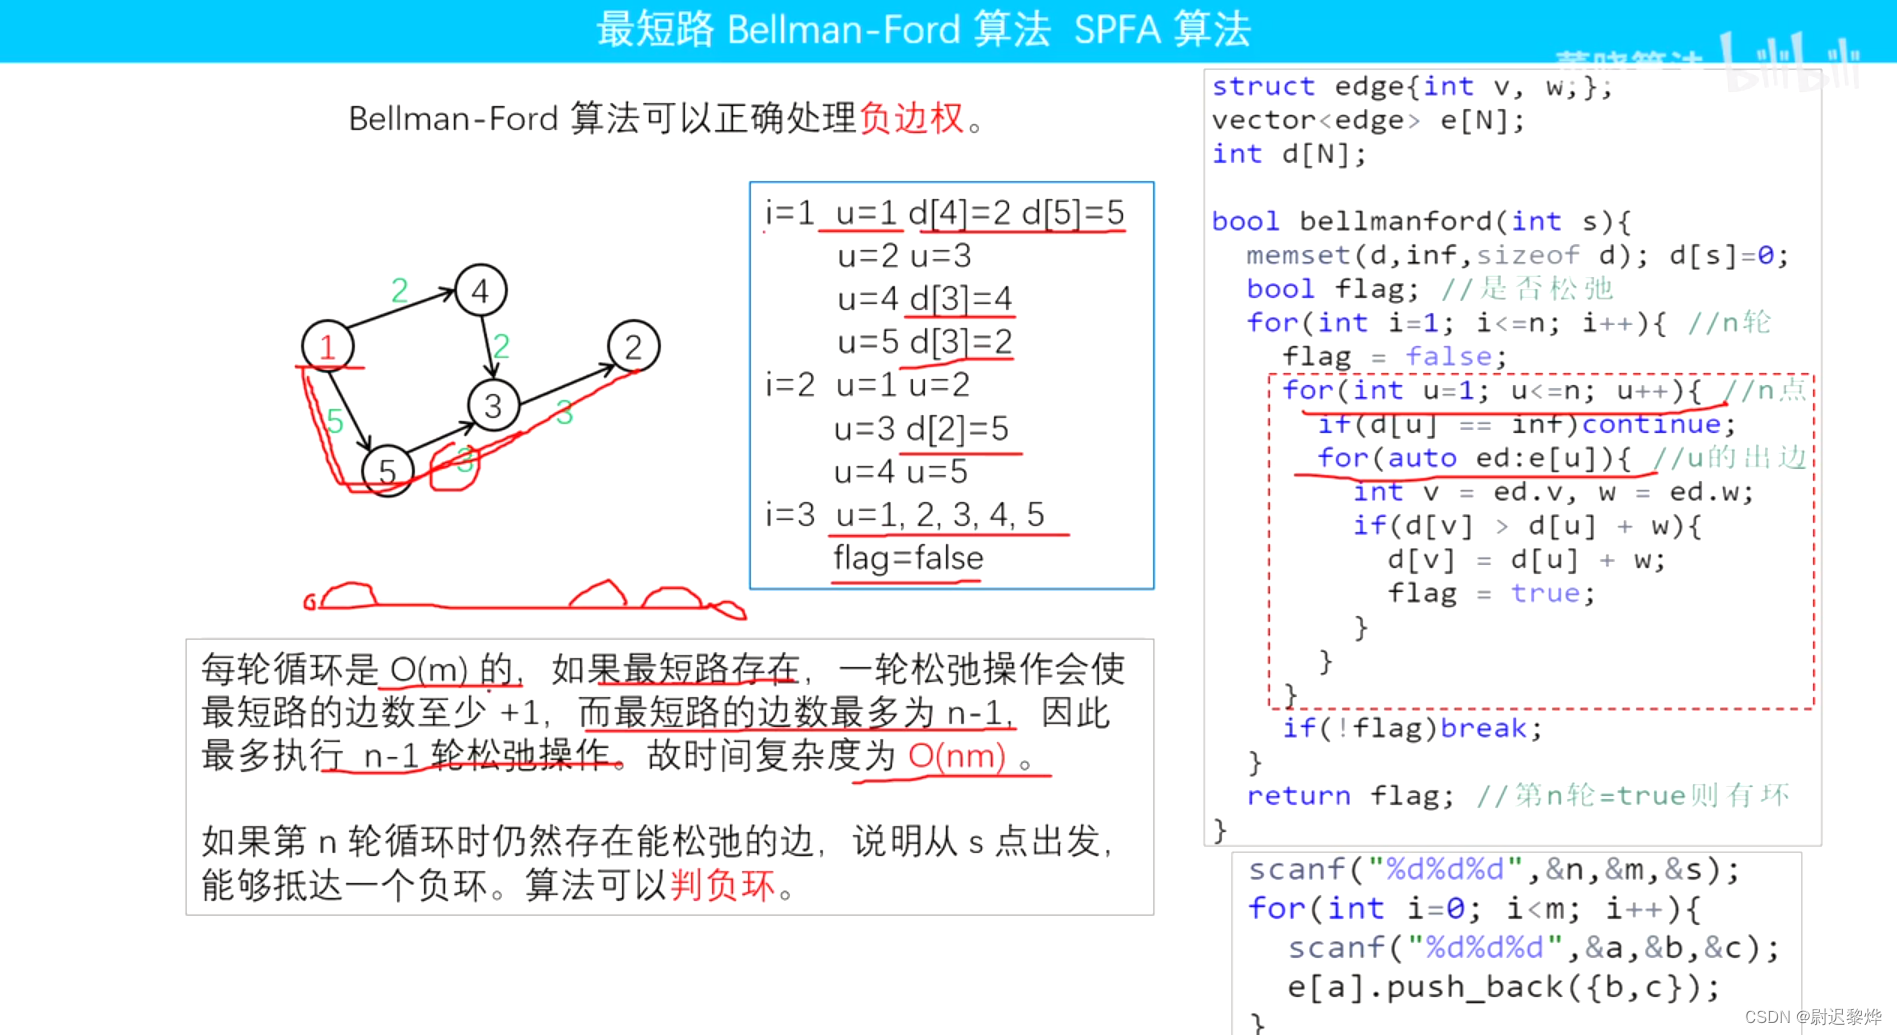This screenshot has height=1035, width=1897.
Task: Click the blue-bordered iteration trace box
Action: tap(951, 385)
